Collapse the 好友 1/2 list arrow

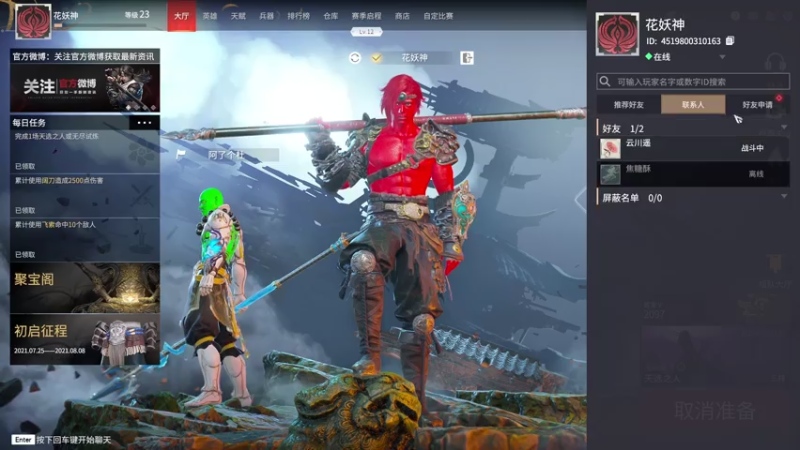coord(784,128)
